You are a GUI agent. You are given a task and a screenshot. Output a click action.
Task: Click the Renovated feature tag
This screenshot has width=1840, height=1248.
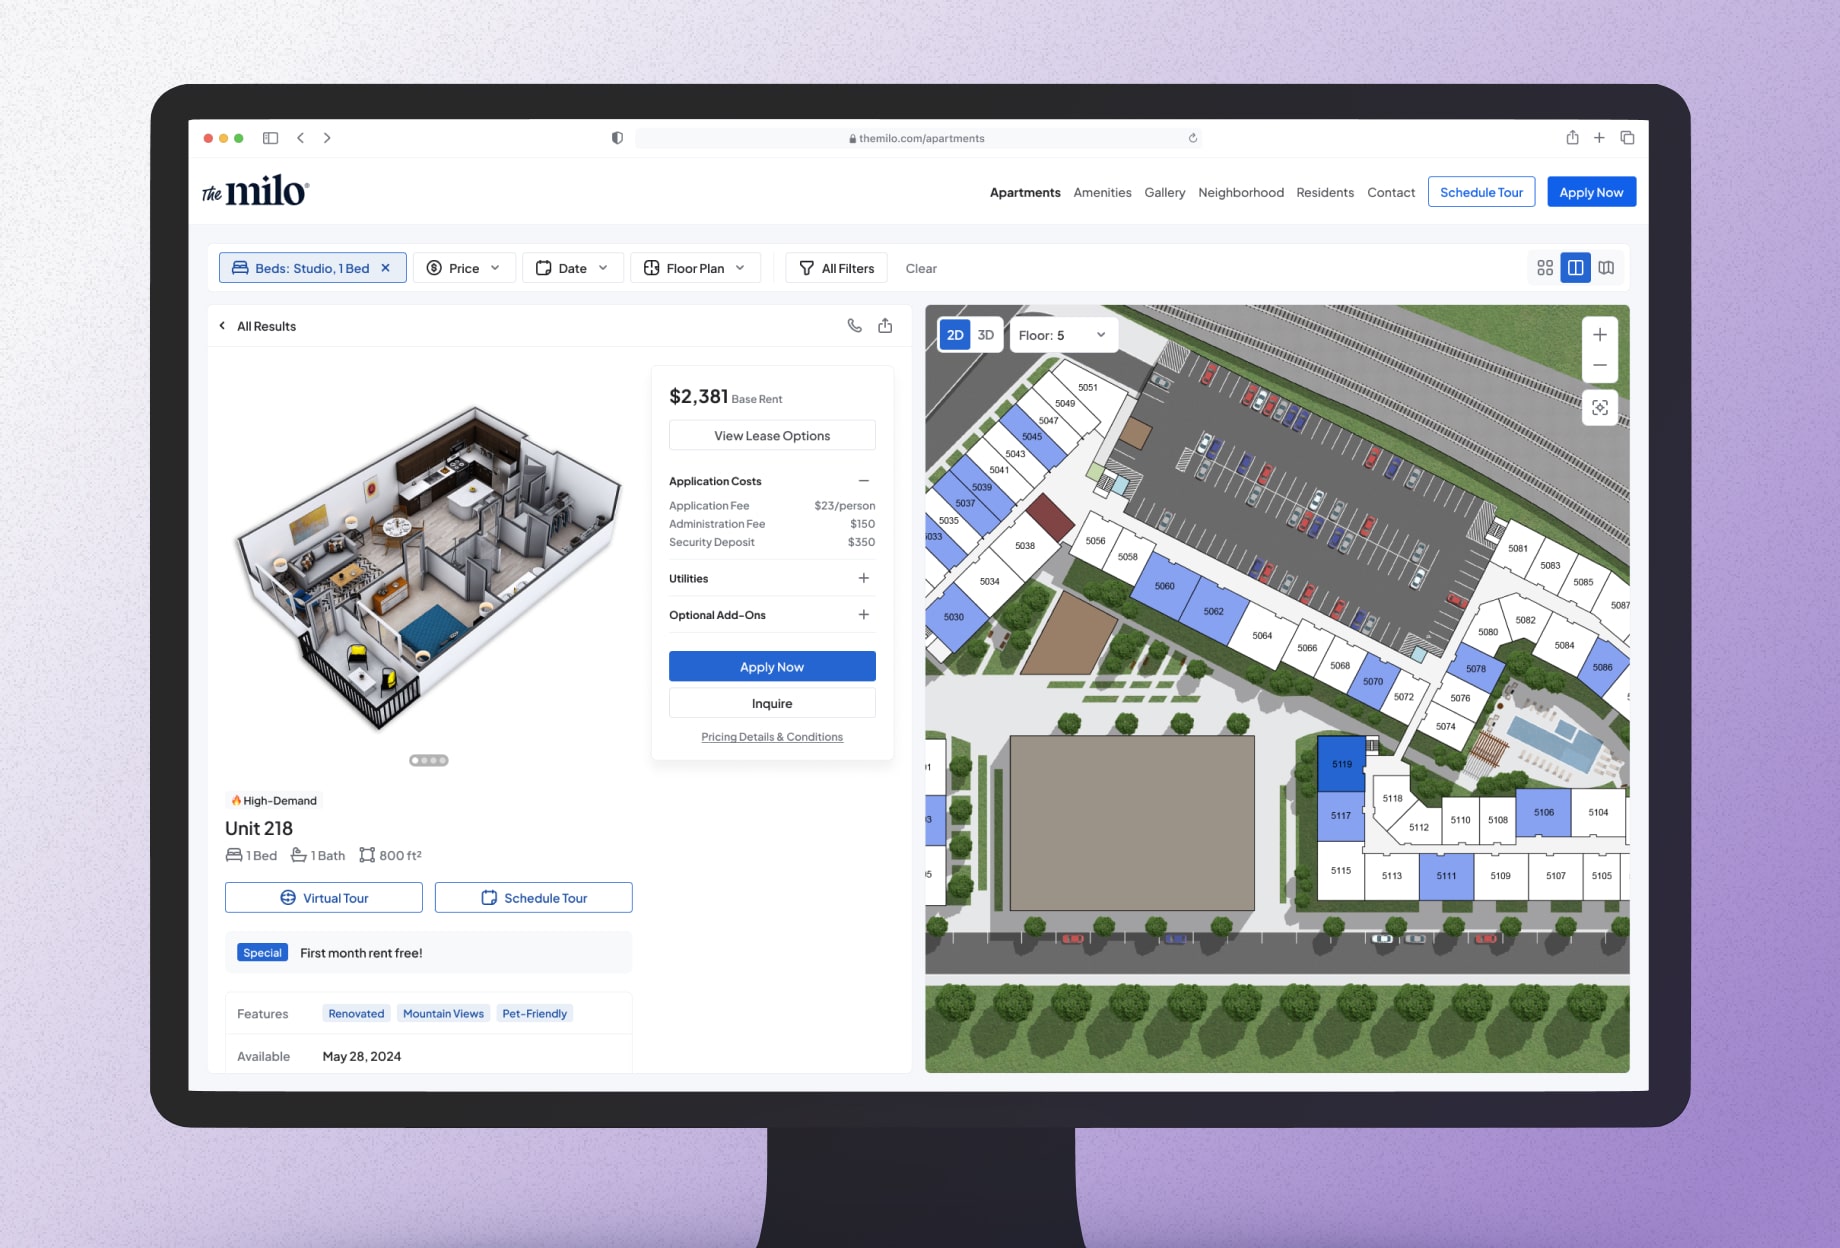coord(356,1013)
